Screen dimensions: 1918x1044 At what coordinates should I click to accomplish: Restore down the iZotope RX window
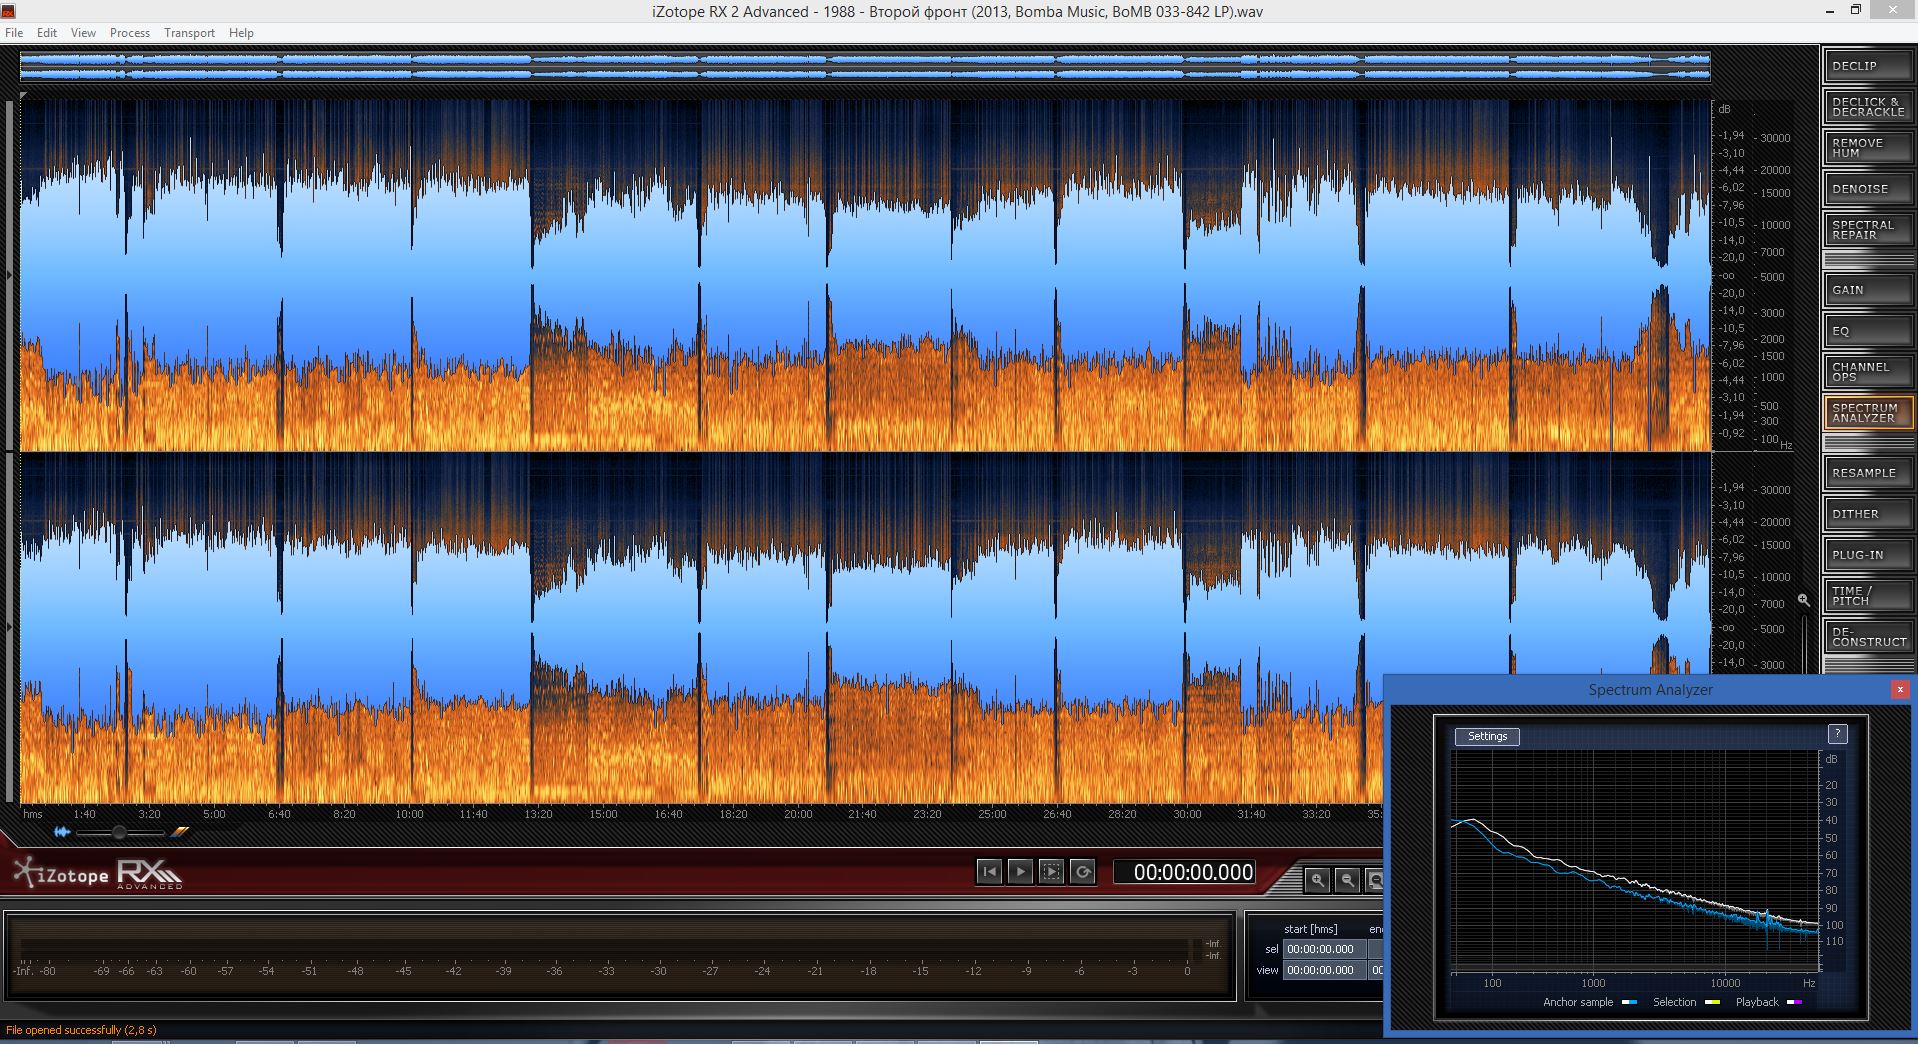point(1855,10)
